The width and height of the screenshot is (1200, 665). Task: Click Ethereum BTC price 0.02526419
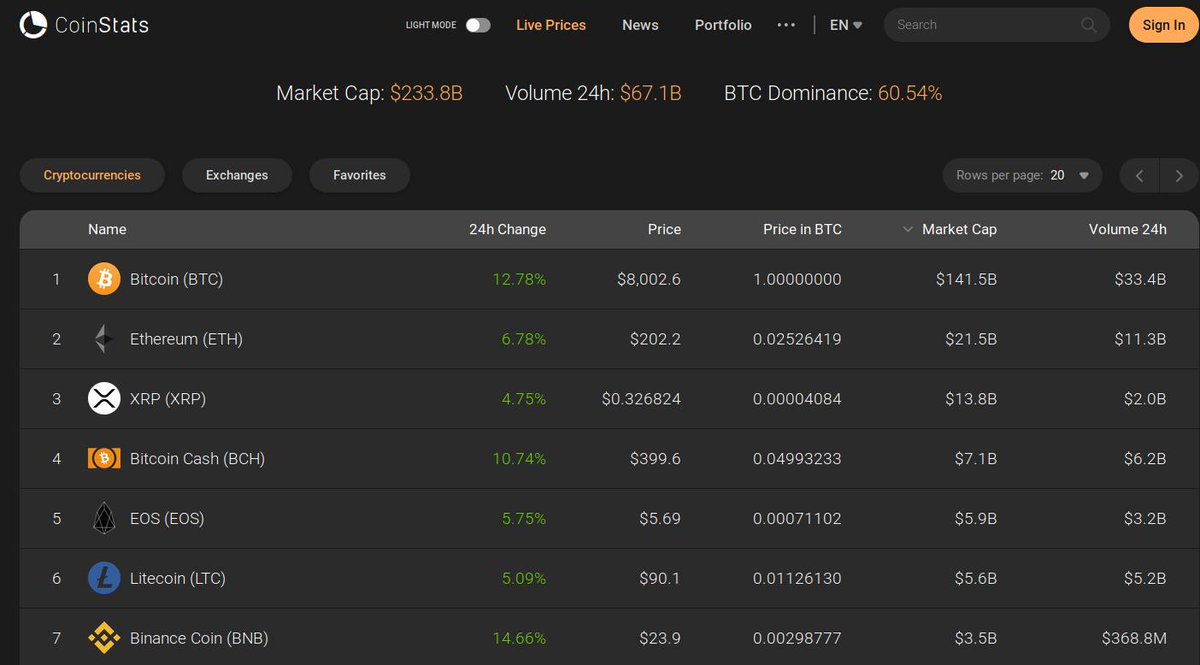(797, 339)
